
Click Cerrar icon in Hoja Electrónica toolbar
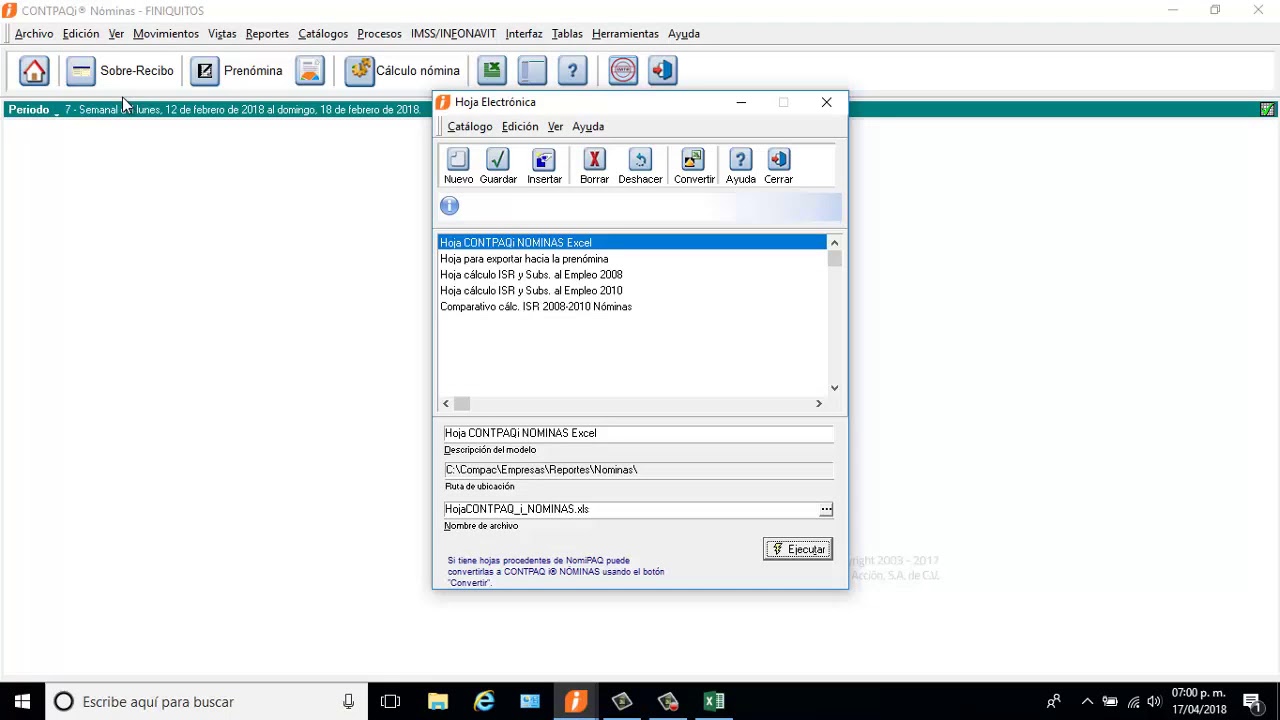pyautogui.click(x=778, y=166)
